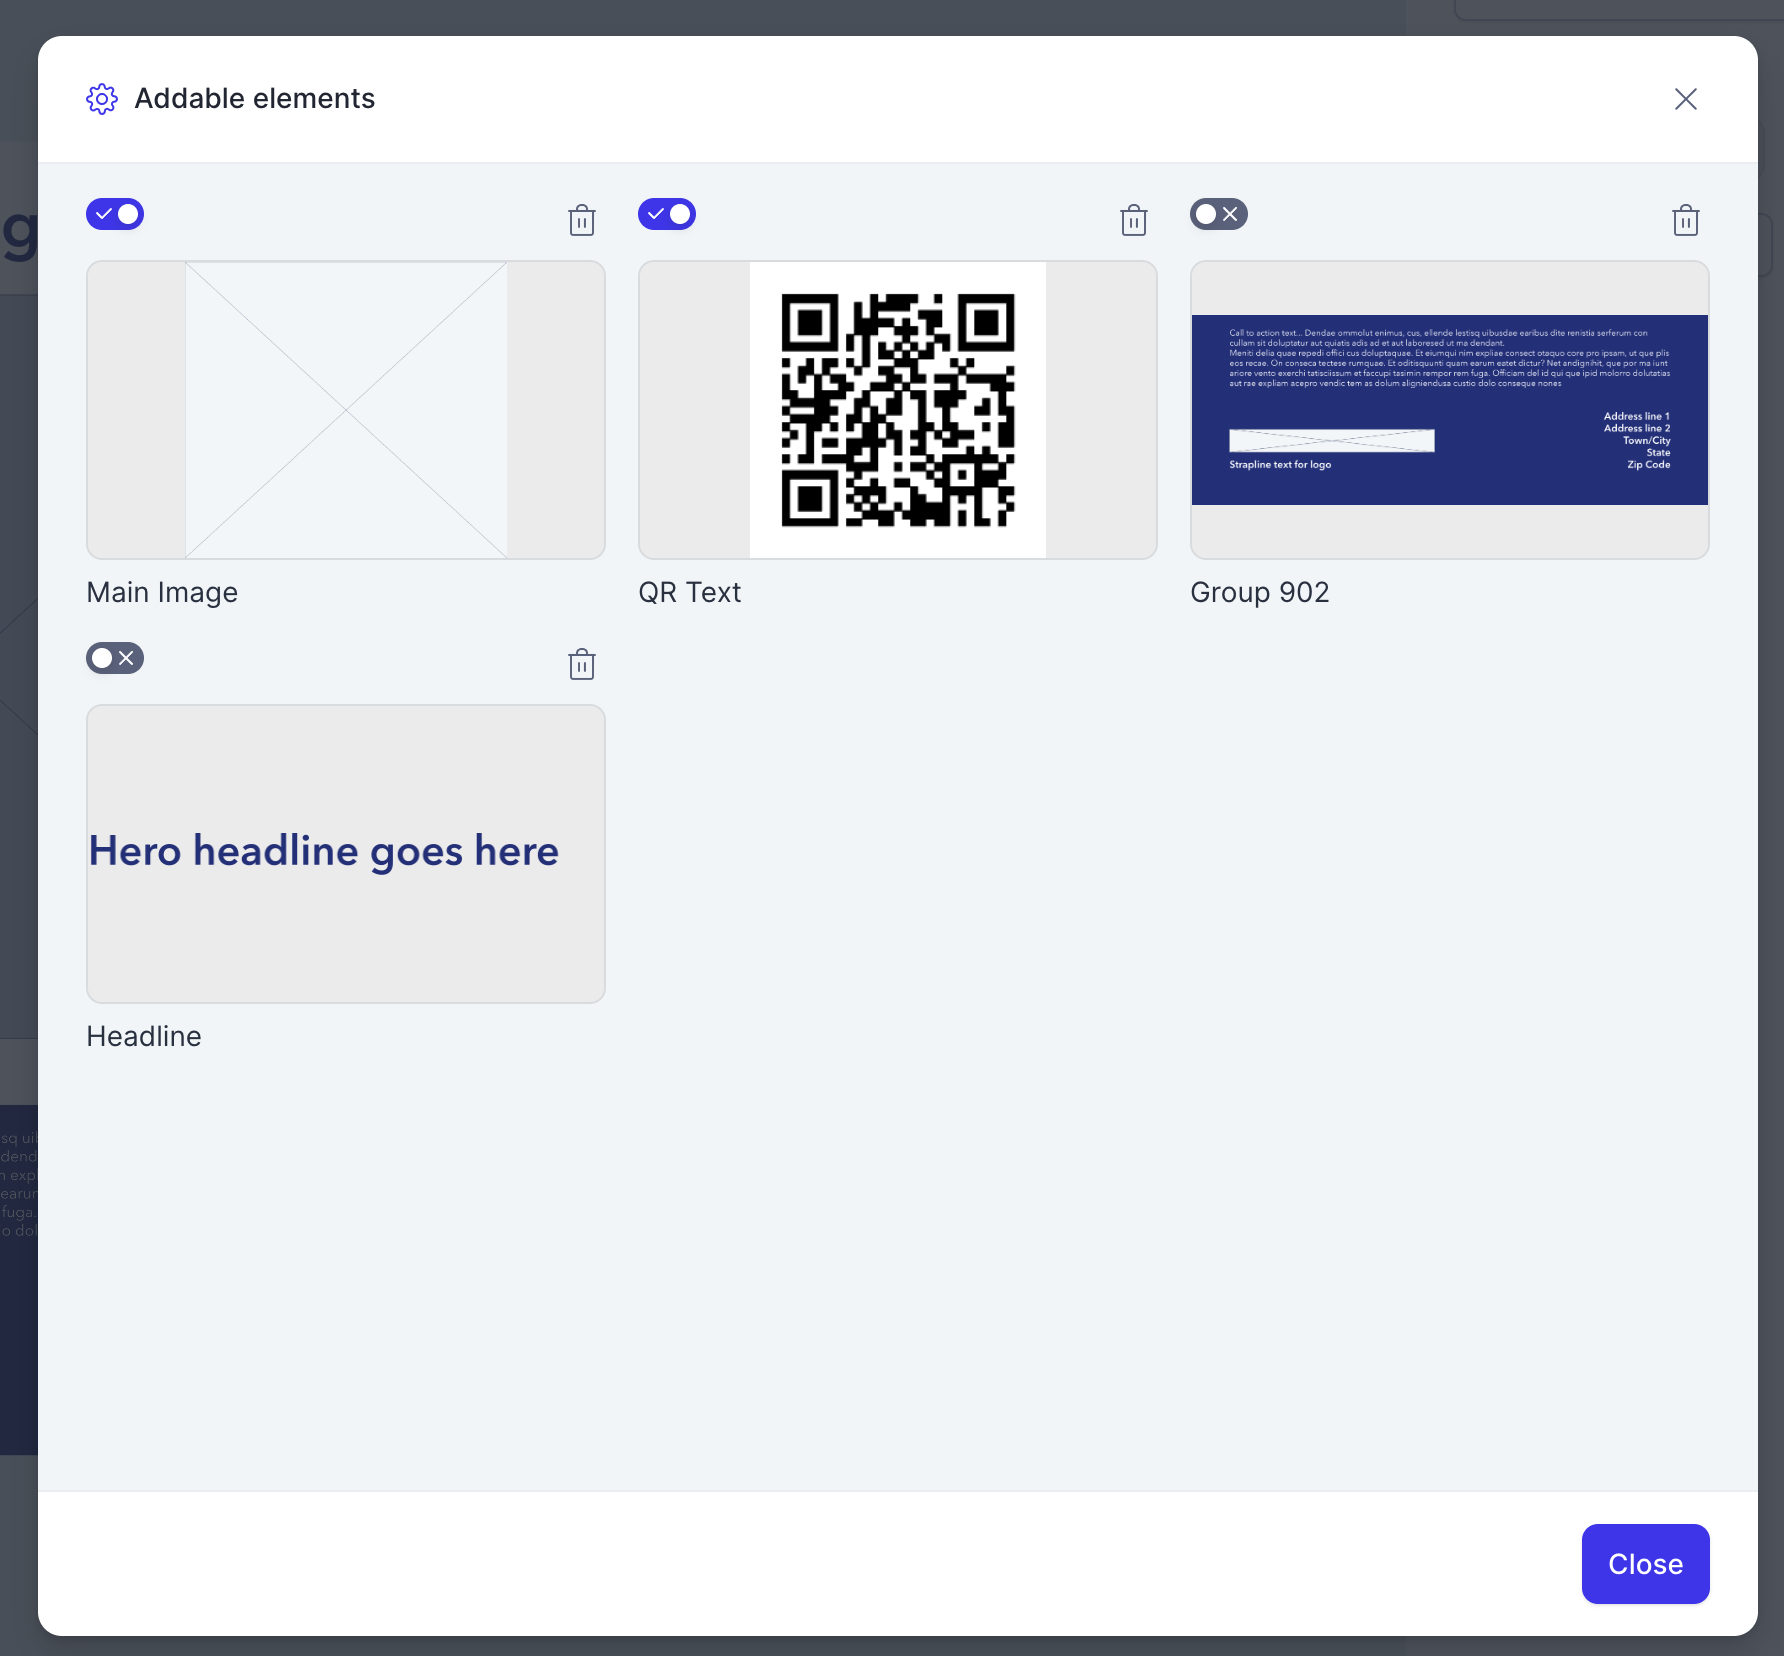Delete the Main Image element via trash icon
The image size is (1784, 1656).
(x=582, y=220)
